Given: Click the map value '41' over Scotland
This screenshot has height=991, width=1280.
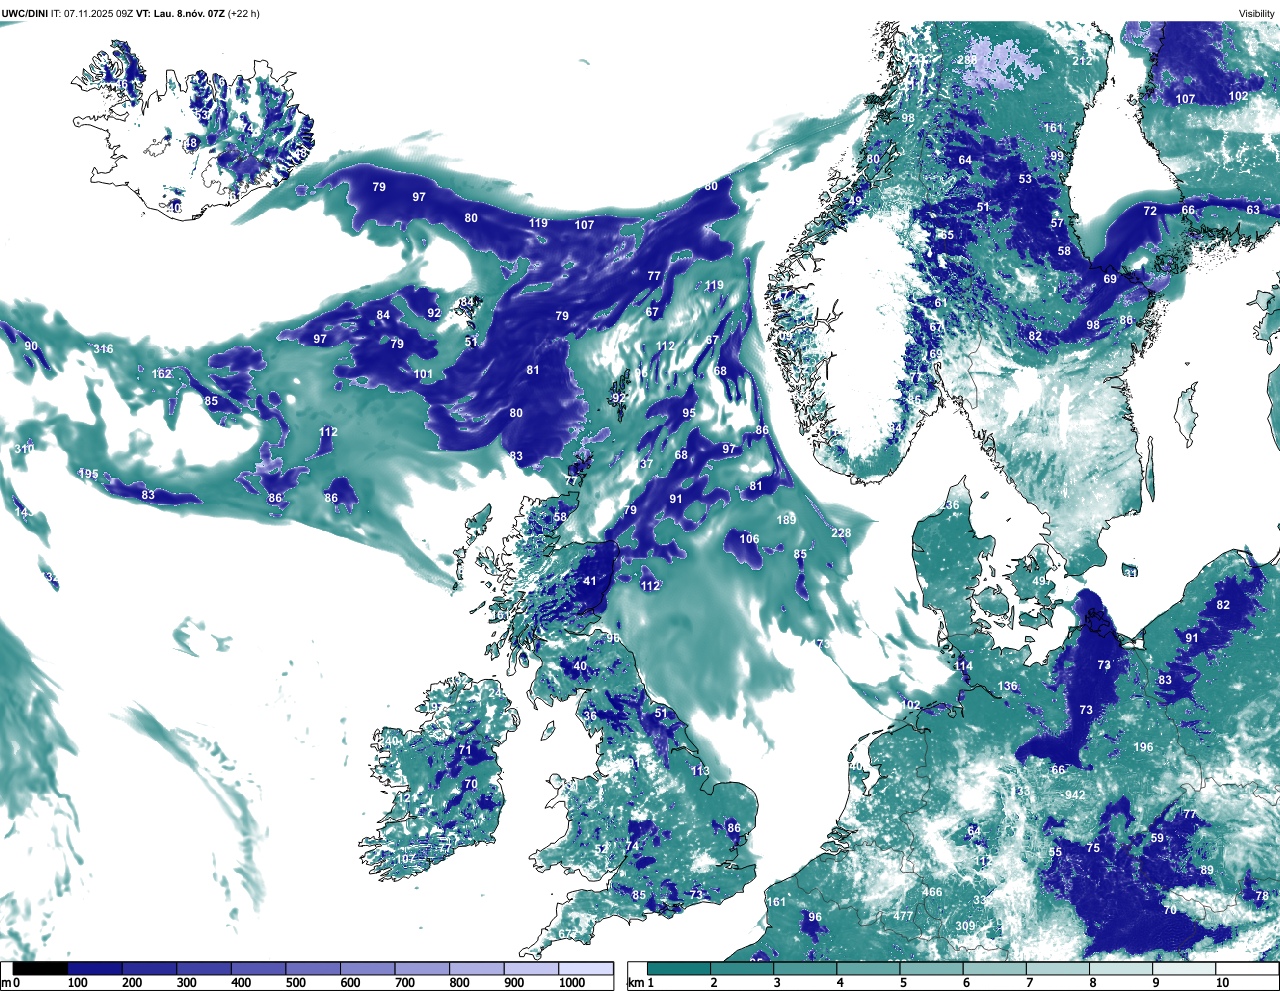Looking at the screenshot, I should [x=590, y=581].
